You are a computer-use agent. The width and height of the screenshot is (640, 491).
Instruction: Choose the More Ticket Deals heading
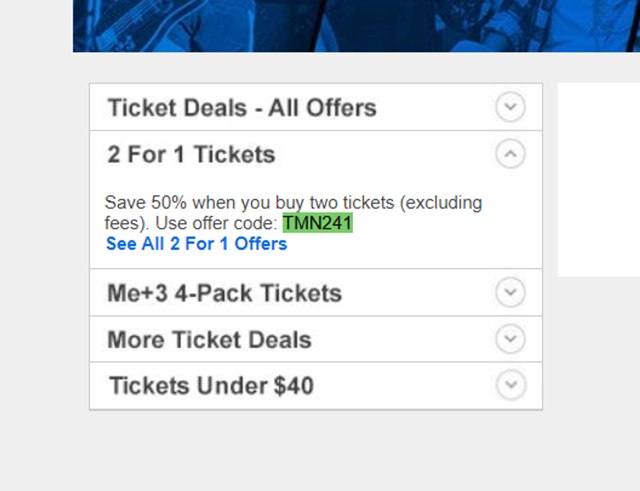[x=209, y=340]
